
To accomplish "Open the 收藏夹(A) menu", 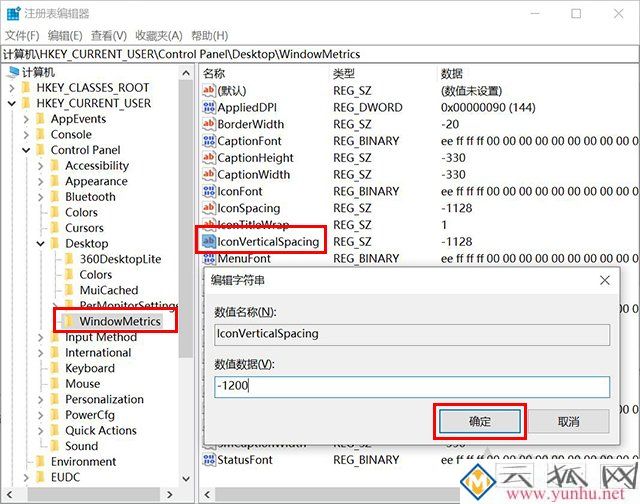I will coord(157,35).
